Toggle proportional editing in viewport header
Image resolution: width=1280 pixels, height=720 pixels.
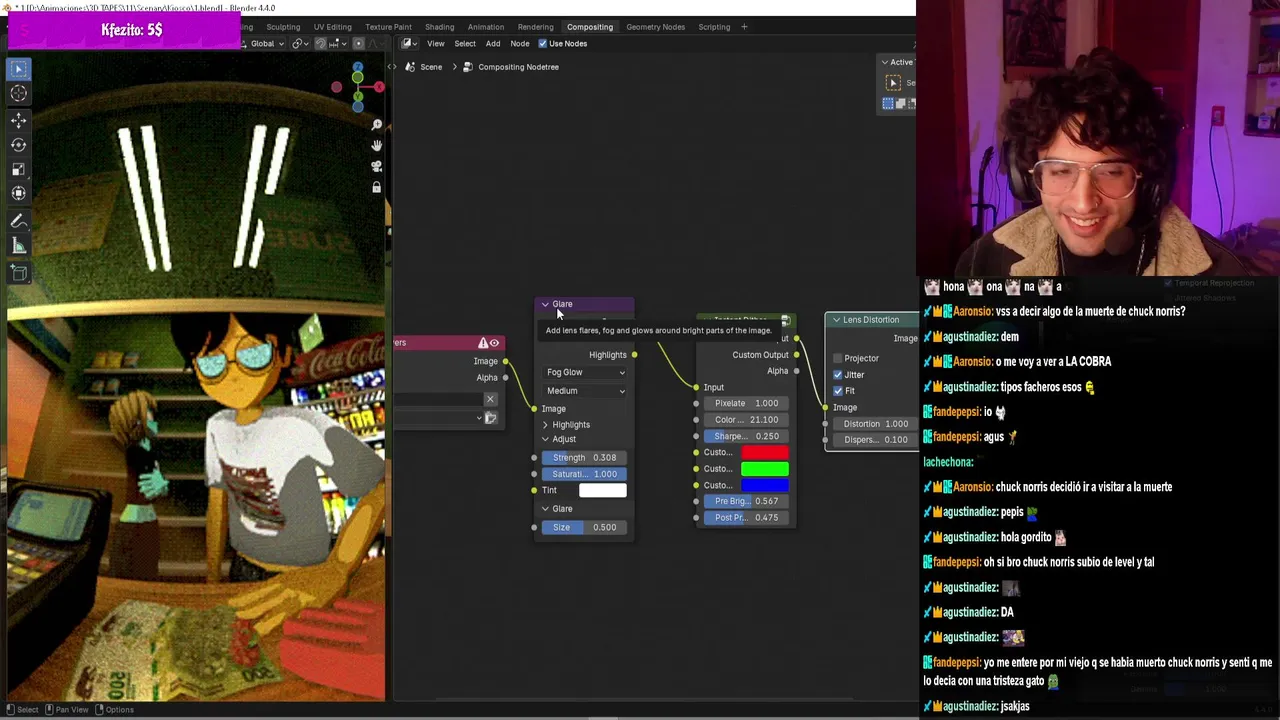[358, 44]
